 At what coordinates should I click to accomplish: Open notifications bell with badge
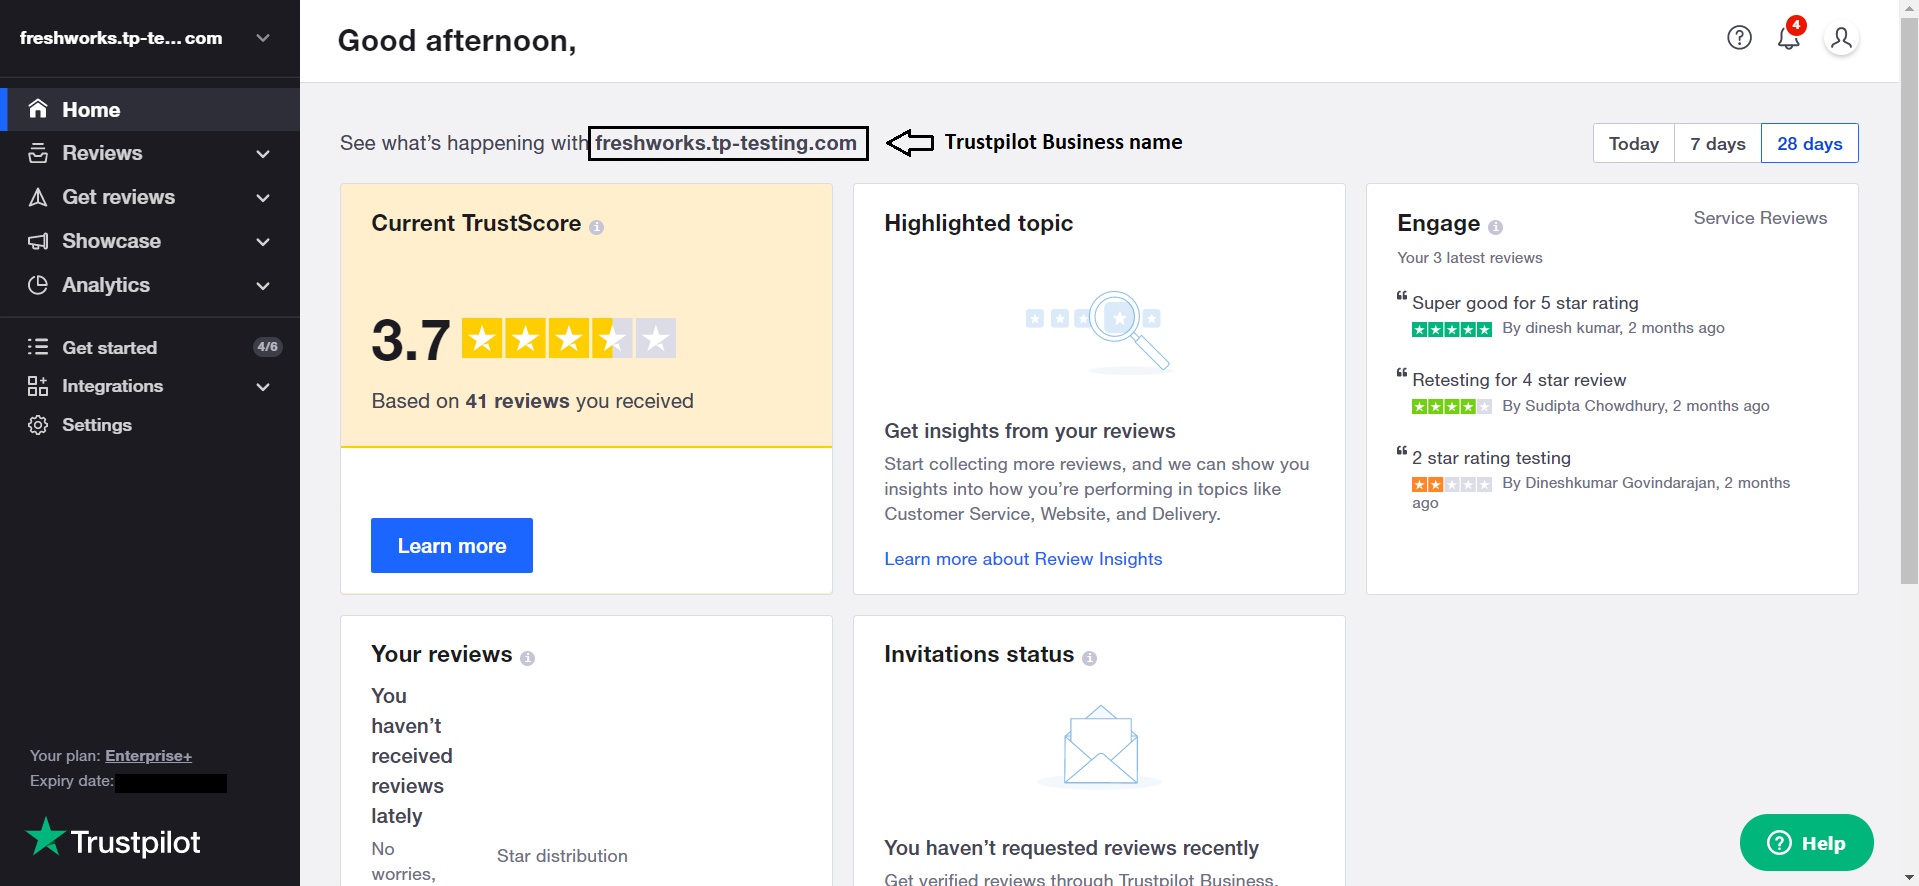click(1790, 35)
